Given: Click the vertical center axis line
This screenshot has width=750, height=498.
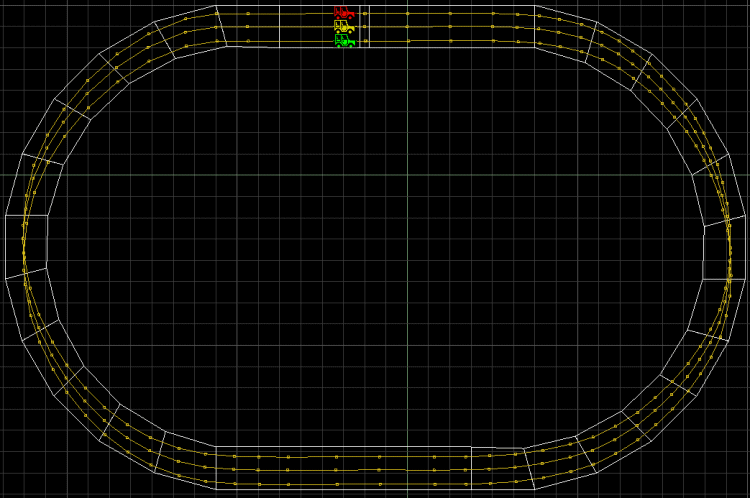Looking at the screenshot, I should [x=407, y=300].
